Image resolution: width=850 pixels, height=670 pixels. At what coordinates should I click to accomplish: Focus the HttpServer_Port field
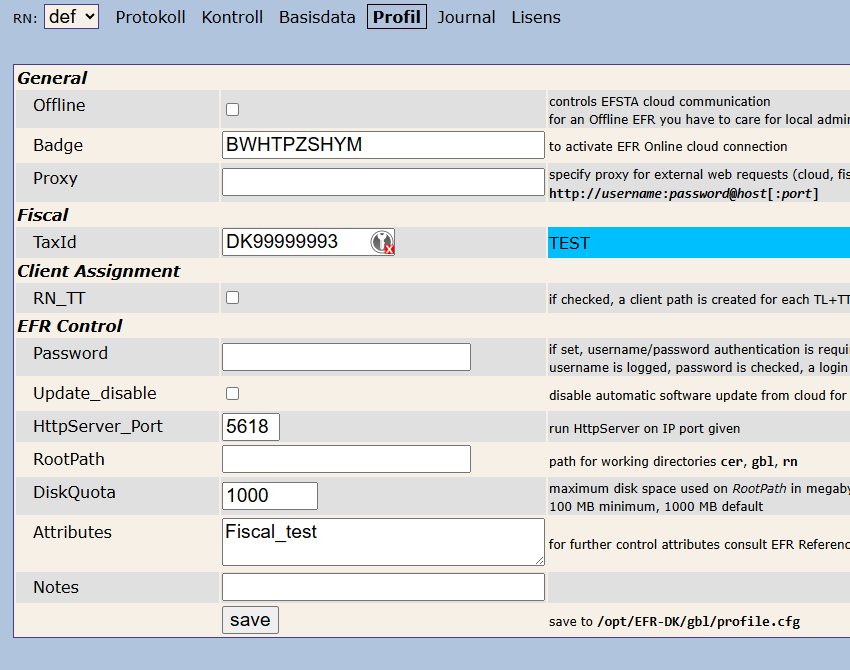point(251,427)
